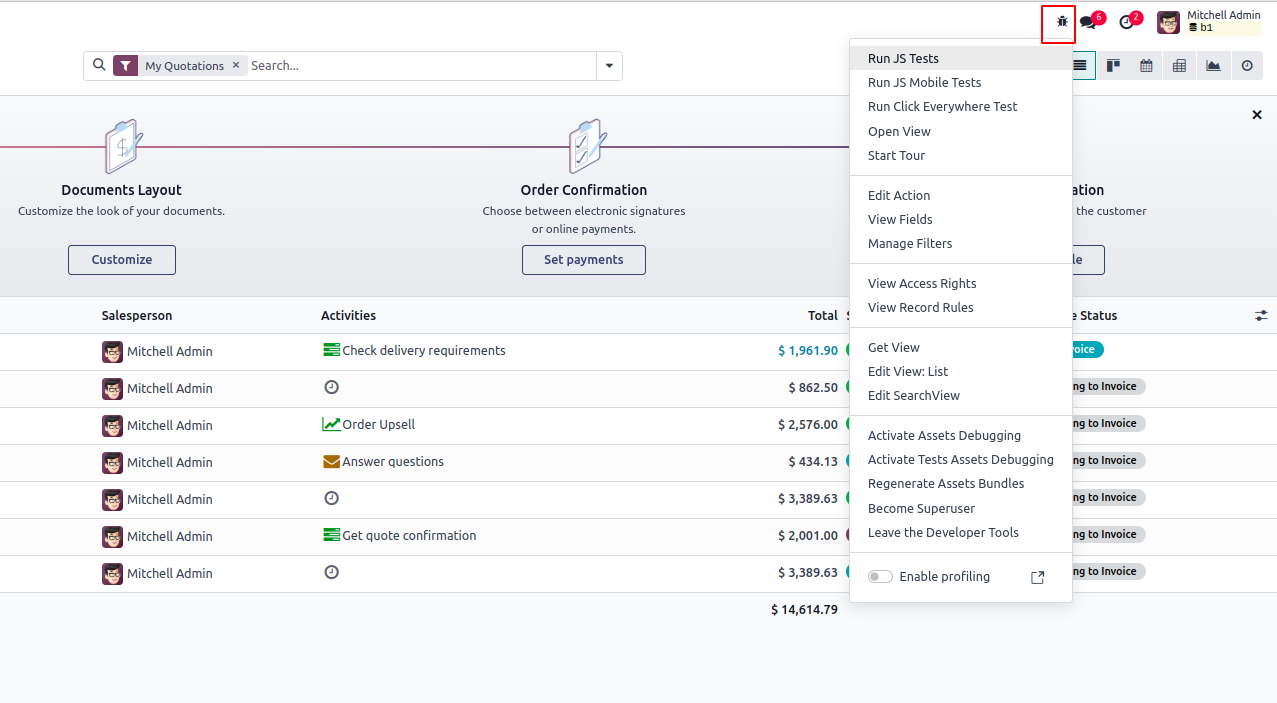1277x703 pixels.
Task: Open the Mitchell Admin user menu
Action: 1208,22
